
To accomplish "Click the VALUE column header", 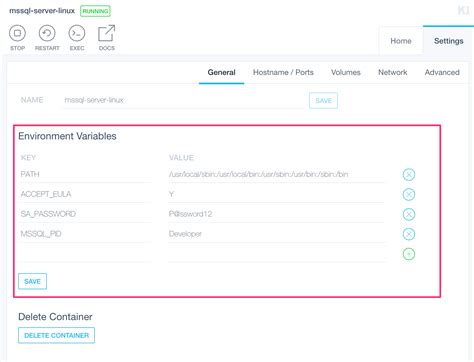I will coord(181,158).
